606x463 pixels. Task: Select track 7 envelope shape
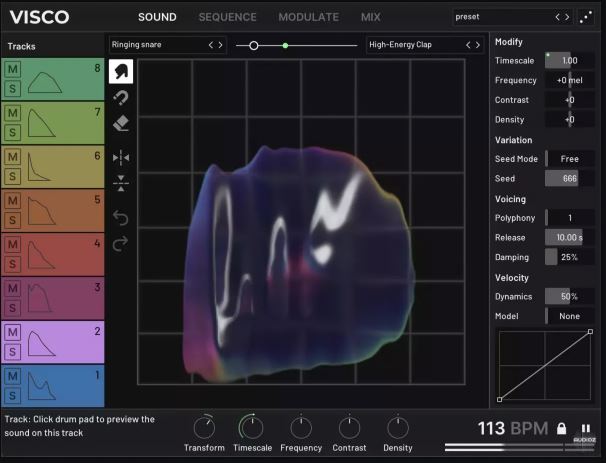tap(42, 123)
